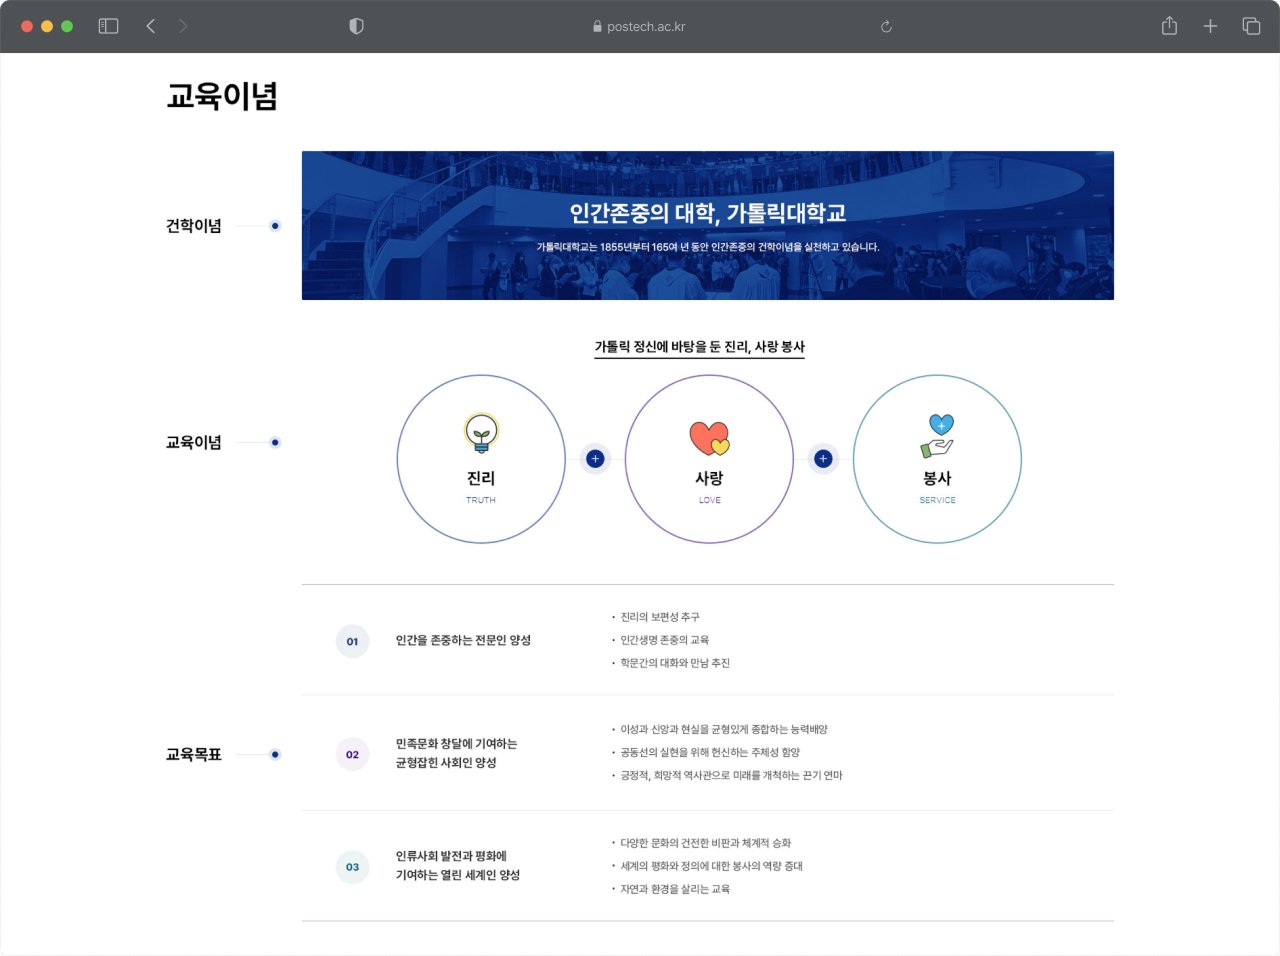The width and height of the screenshot is (1280, 956).
Task: Go forward to the next page
Action: (183, 26)
